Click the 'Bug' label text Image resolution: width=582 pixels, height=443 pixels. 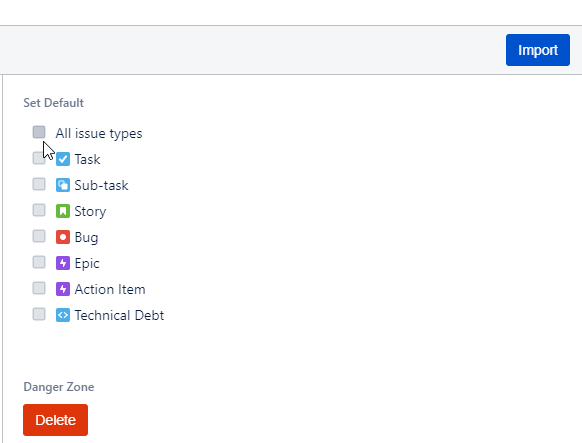pyautogui.click(x=86, y=238)
